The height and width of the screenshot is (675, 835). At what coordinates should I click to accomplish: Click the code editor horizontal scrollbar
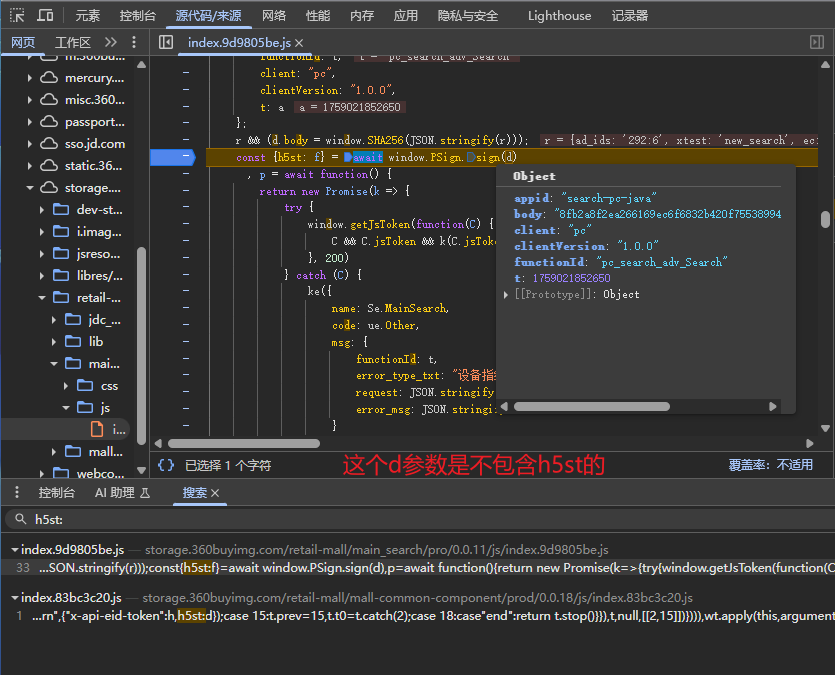[x=244, y=443]
